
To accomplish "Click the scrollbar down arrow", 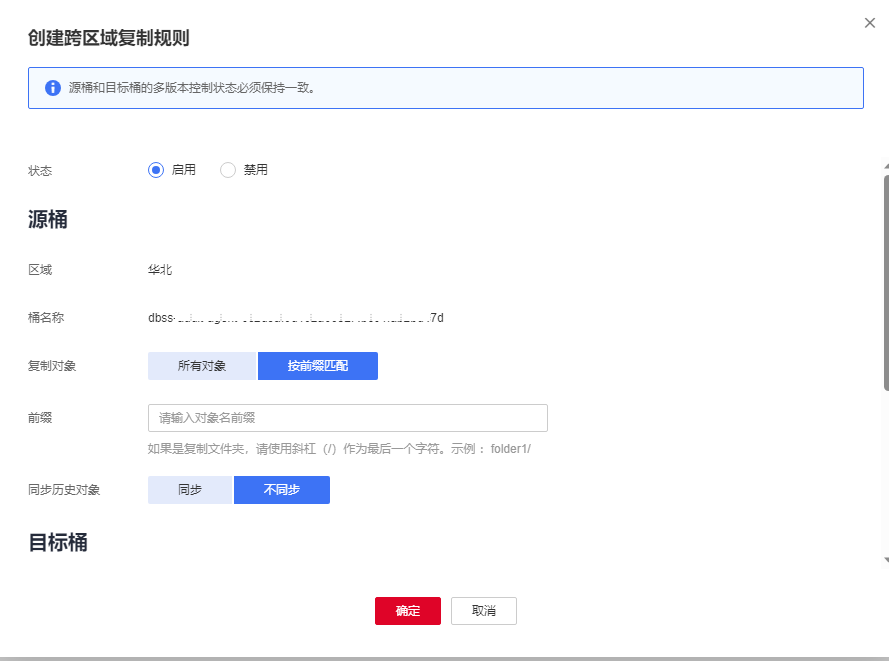I will (885, 560).
